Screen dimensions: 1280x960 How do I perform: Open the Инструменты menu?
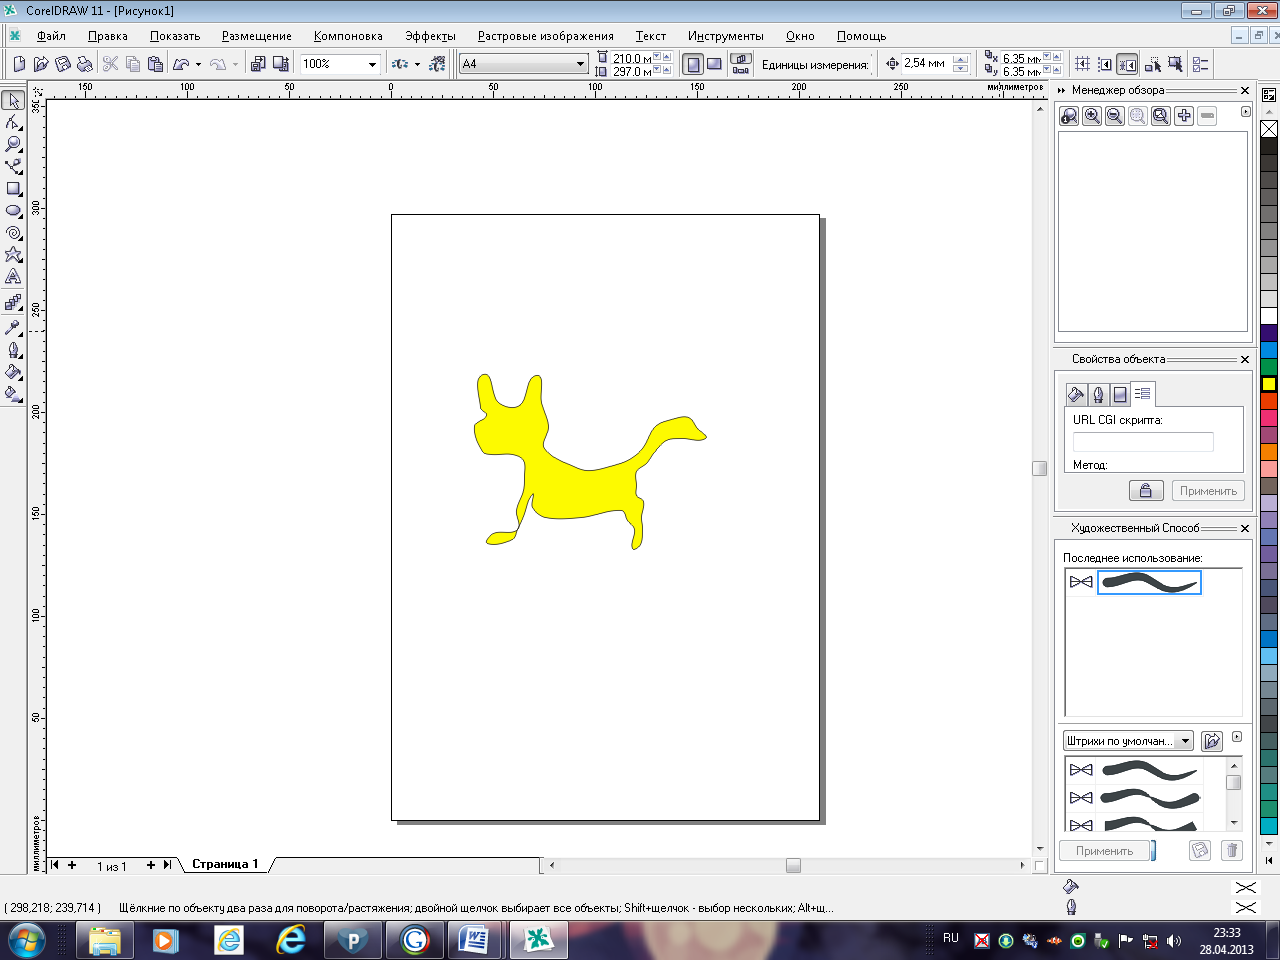click(x=725, y=36)
